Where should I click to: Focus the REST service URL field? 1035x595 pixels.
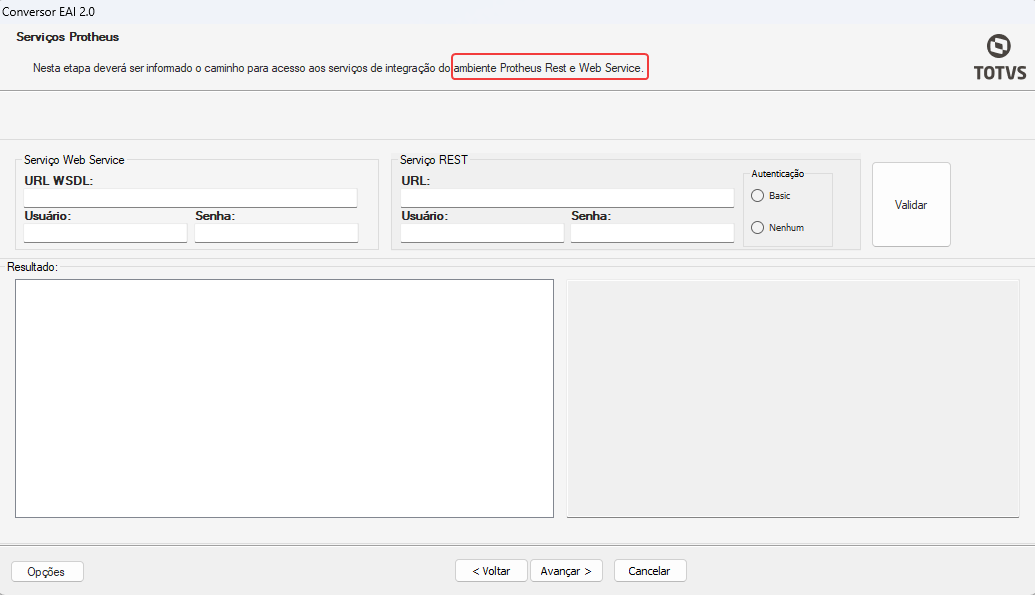click(567, 198)
